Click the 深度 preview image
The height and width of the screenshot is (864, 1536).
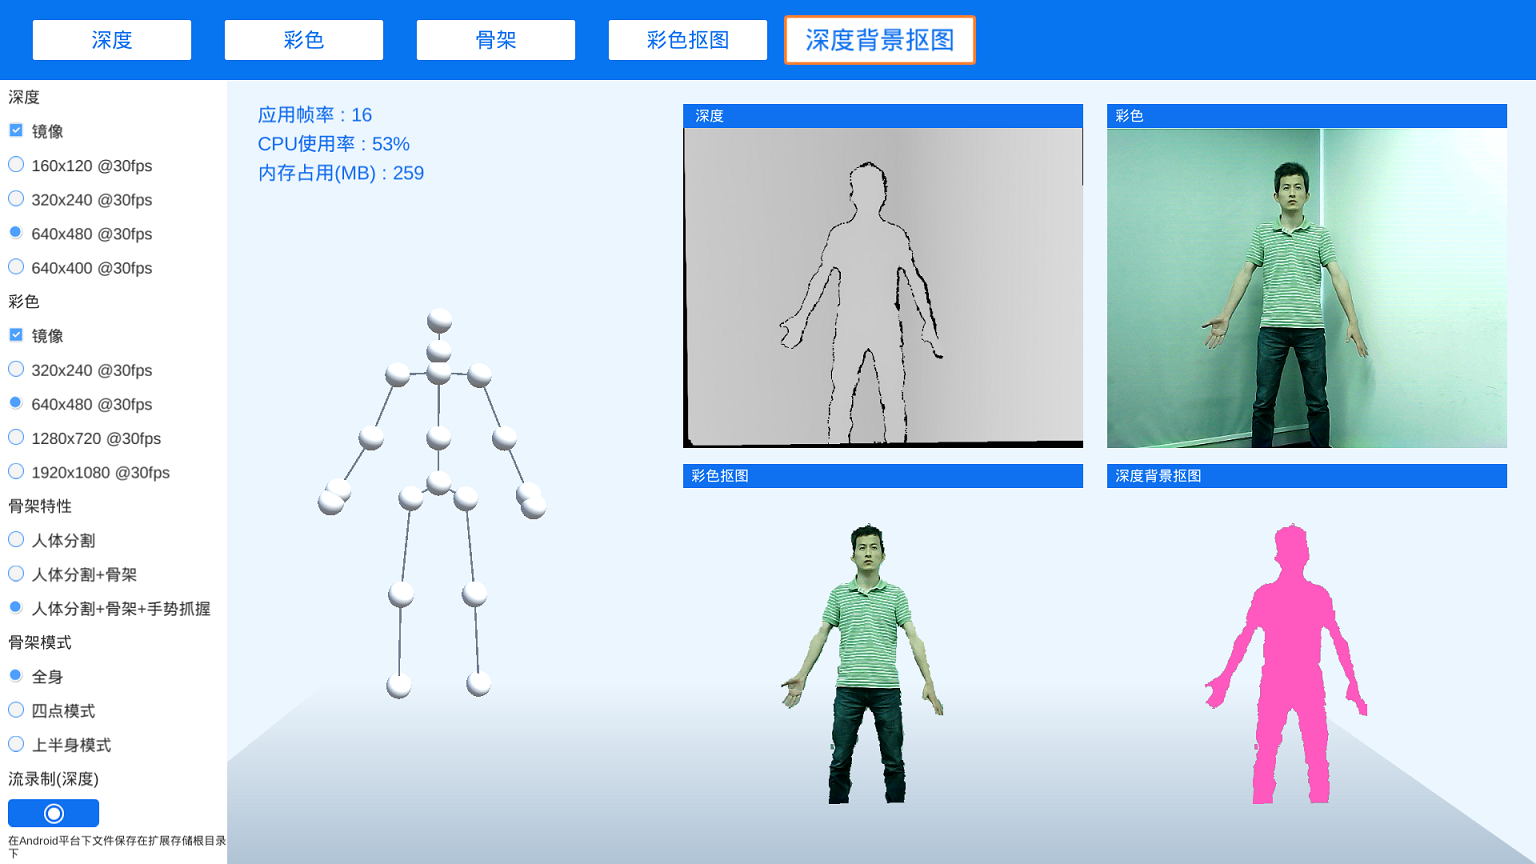[883, 287]
